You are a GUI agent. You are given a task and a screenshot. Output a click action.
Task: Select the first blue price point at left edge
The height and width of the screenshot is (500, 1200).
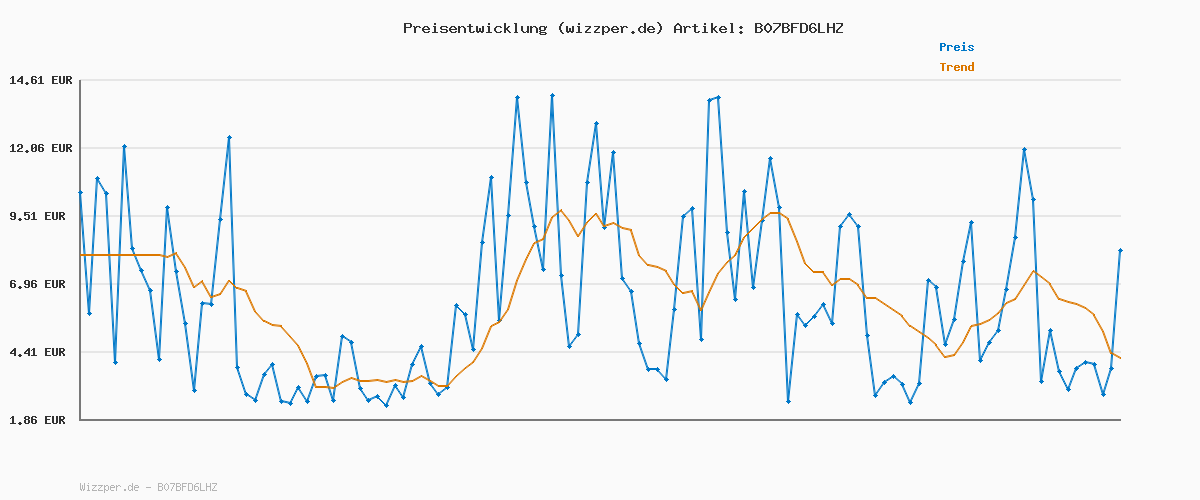coord(81,192)
